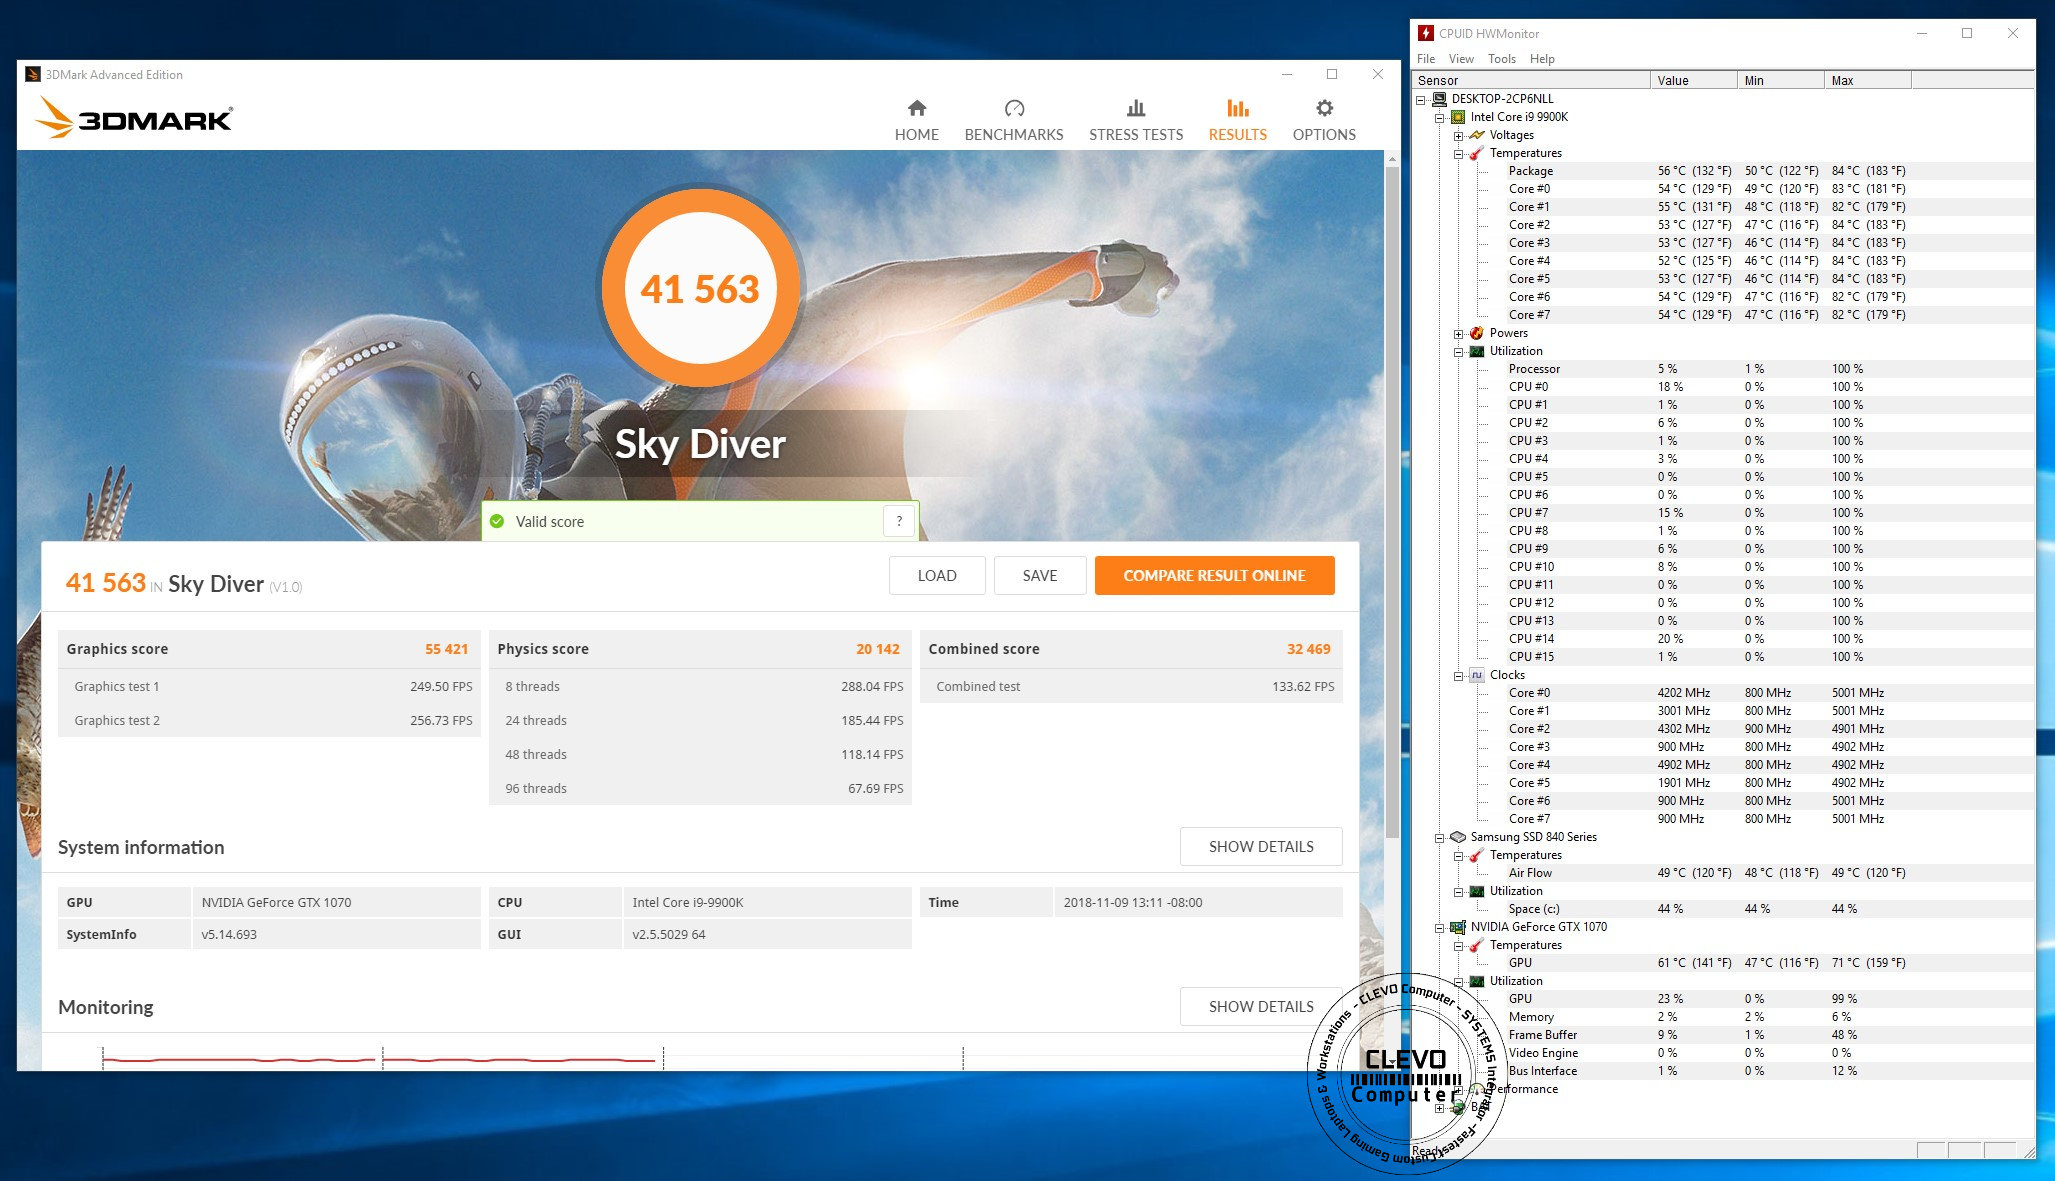Select the NVIDIA GeForce GTX 1070 card icon
The image size is (2055, 1181).
(x=1458, y=927)
